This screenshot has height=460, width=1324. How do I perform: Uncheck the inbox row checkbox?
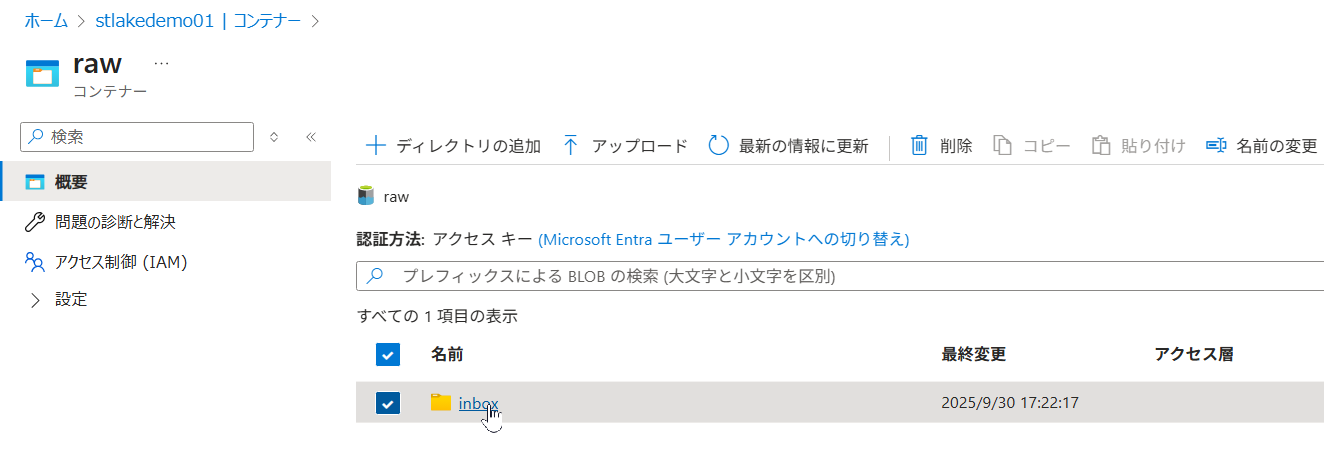pos(388,403)
